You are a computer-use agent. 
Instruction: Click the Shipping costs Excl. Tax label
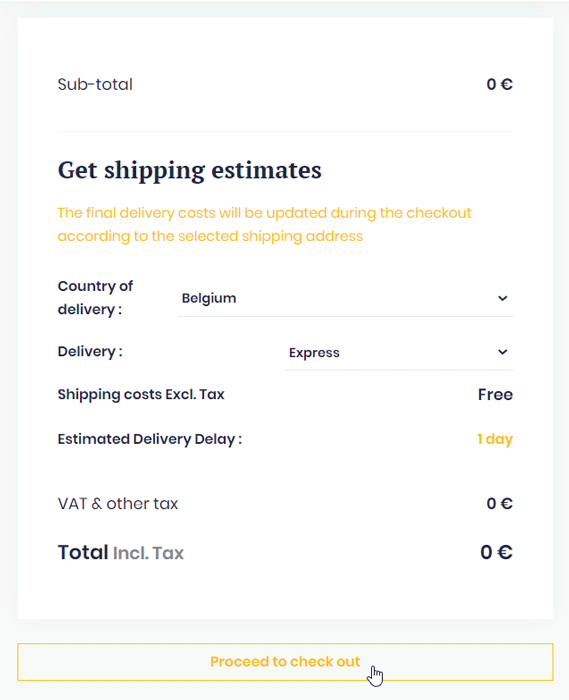point(141,395)
